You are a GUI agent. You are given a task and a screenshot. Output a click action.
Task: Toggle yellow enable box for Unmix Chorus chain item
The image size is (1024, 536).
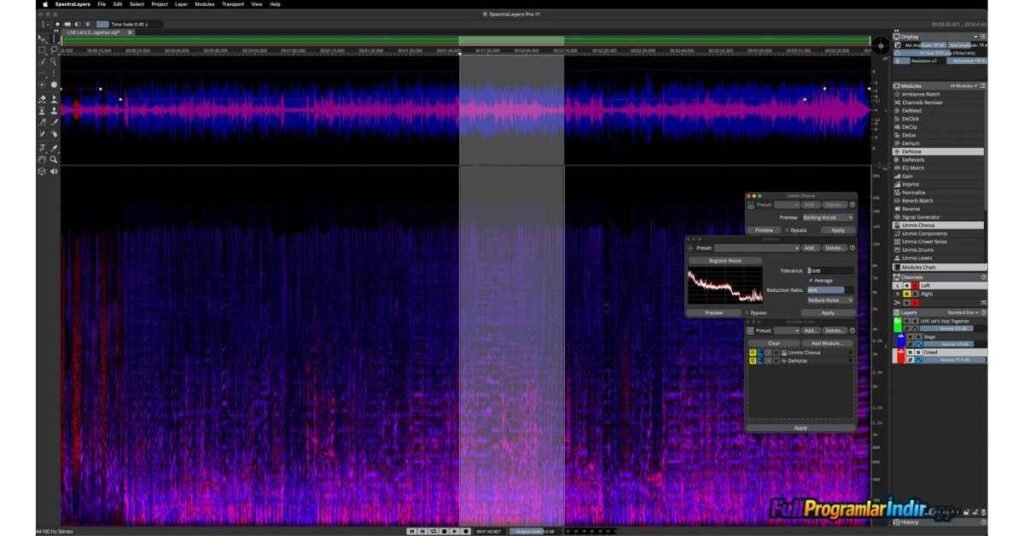[752, 353]
